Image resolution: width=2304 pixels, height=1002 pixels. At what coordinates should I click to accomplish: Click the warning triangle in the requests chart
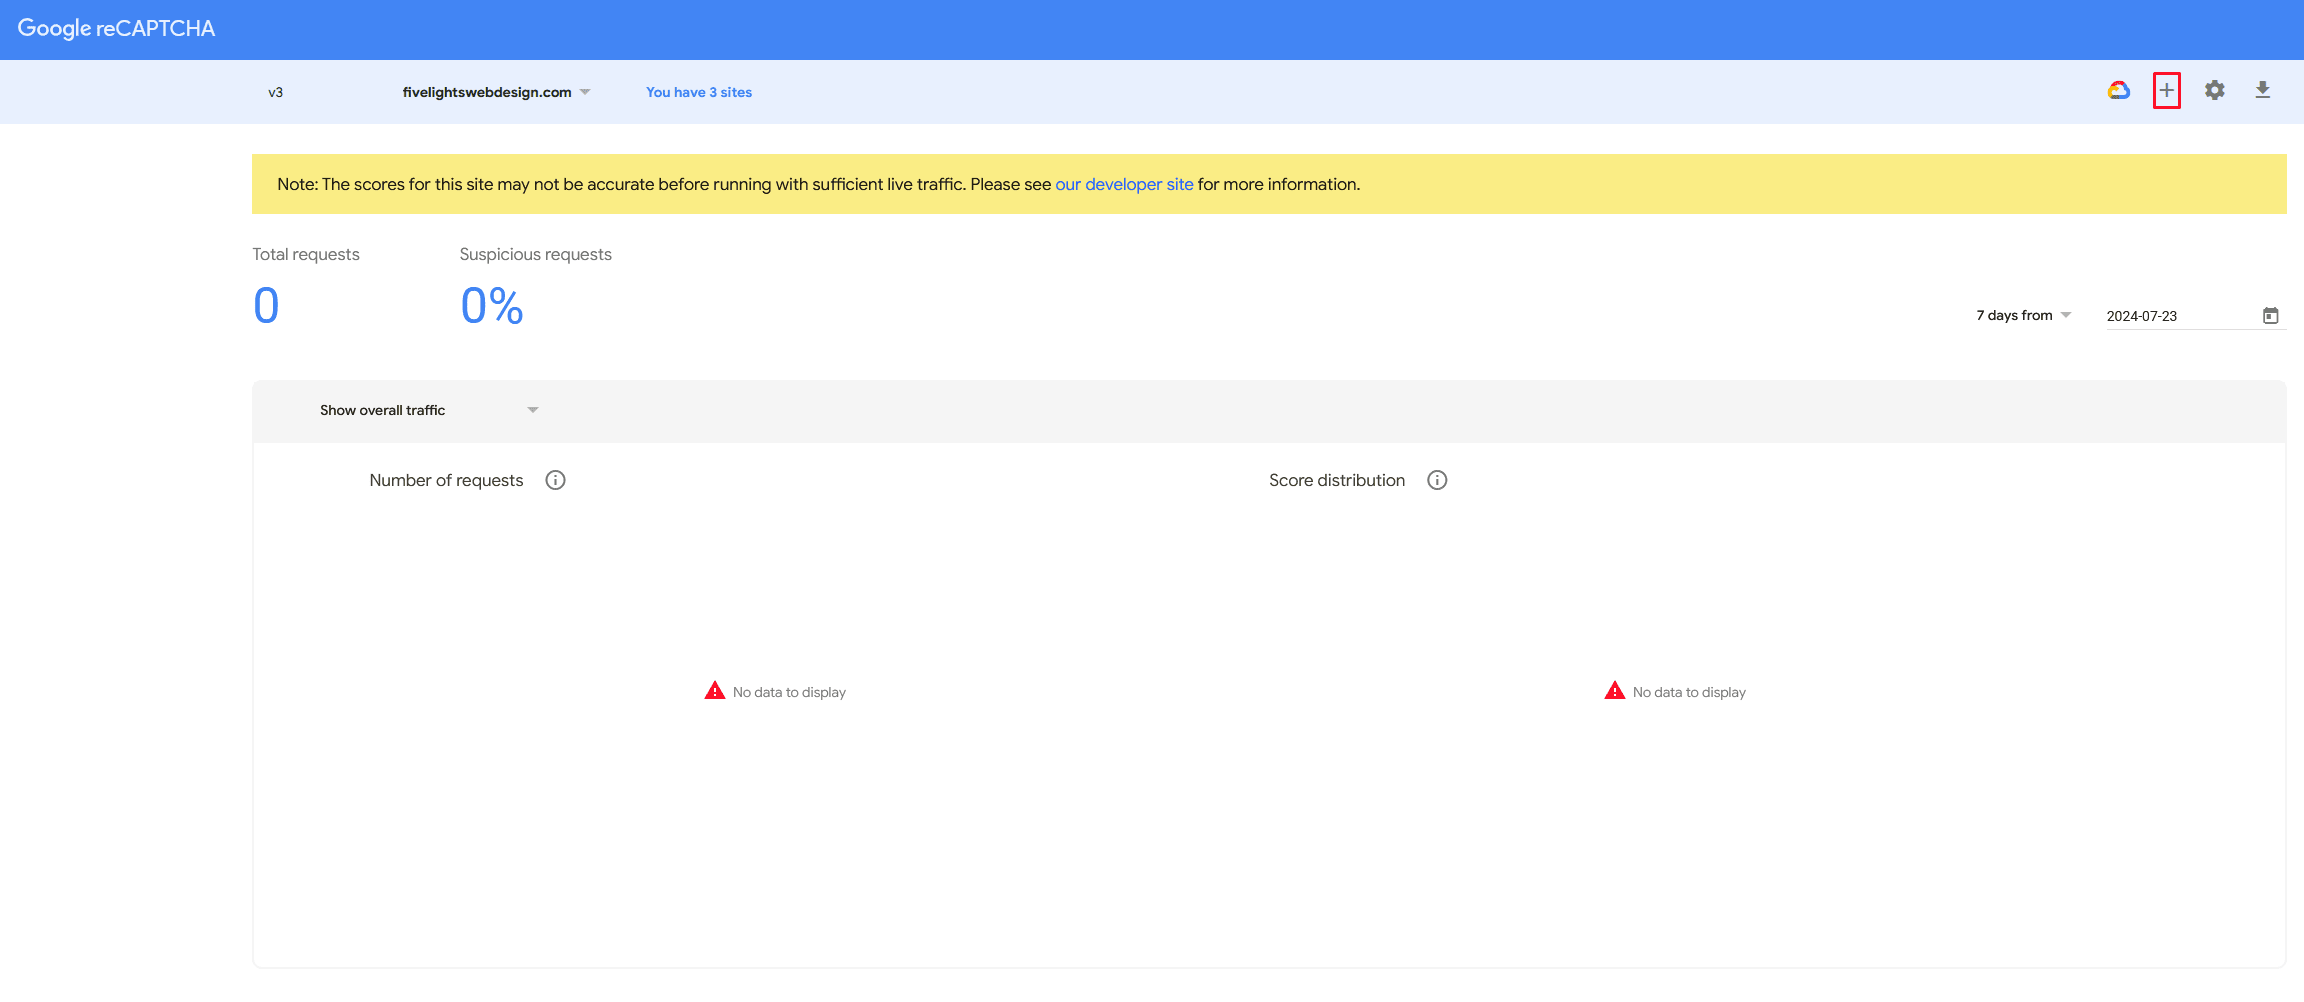tap(715, 690)
